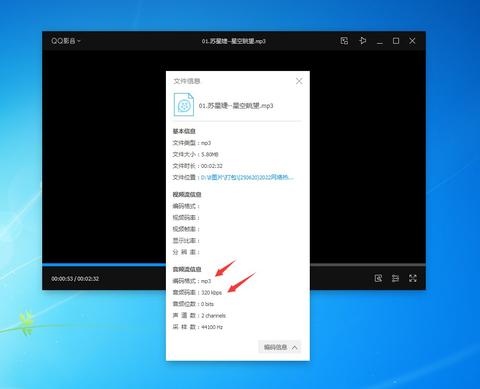Maximize the QQ影音 player window
This screenshot has width=480, height=389.
click(396, 41)
